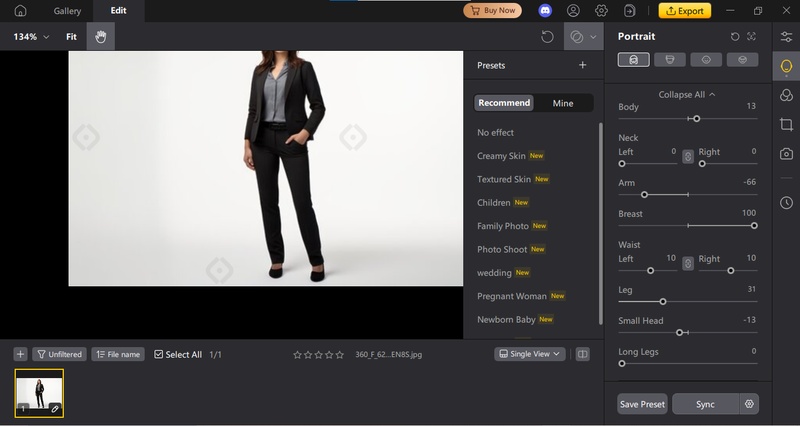Select the Crop tool in right sidebar
This screenshot has height=426, width=800.
(x=787, y=125)
